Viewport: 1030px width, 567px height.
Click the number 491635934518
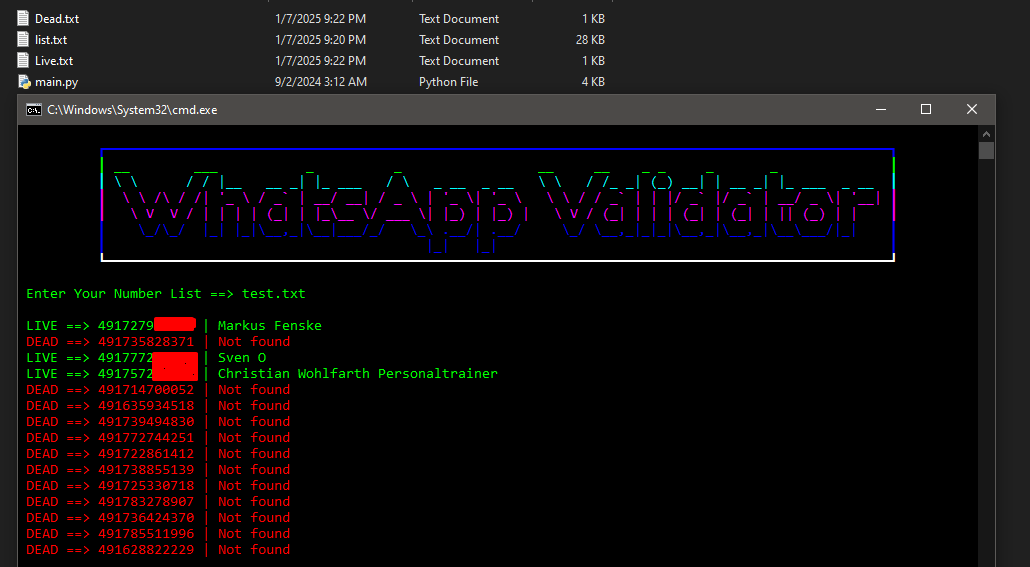[x=146, y=405]
